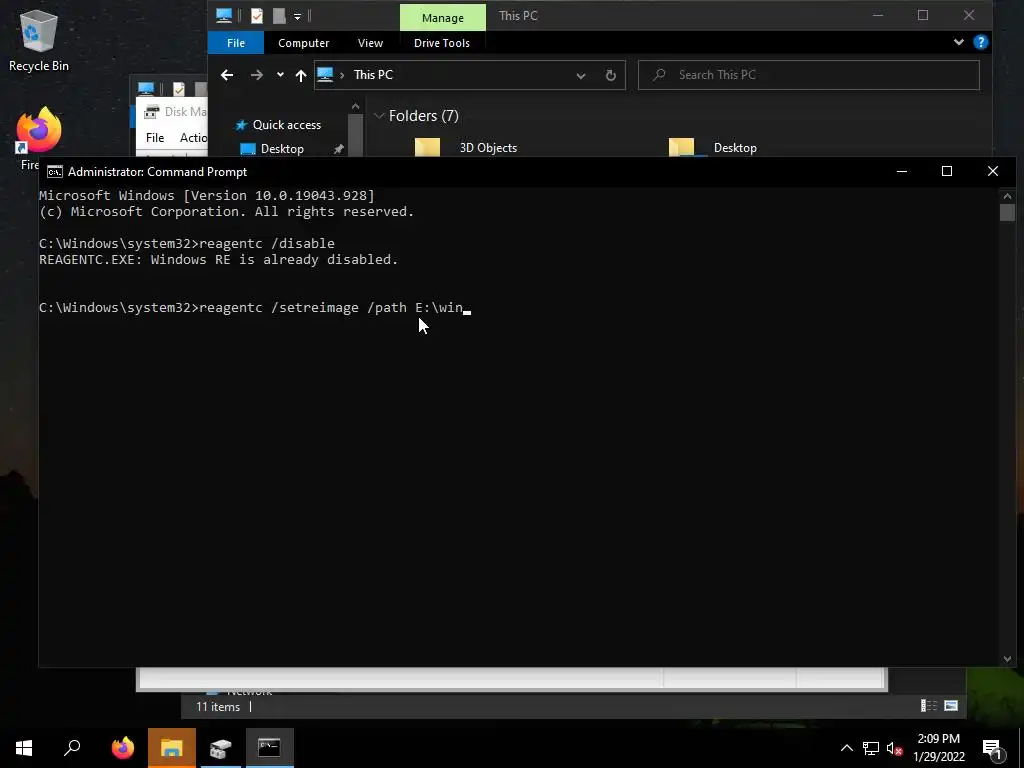Open network status tray icon

tap(871, 748)
